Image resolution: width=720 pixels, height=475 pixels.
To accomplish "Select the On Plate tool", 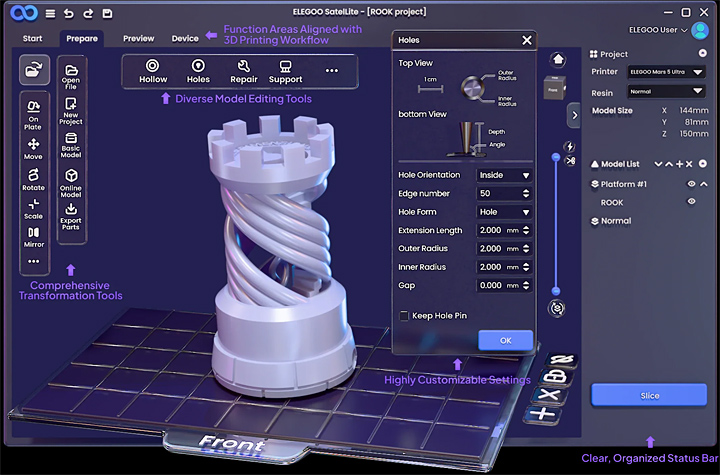I will pyautogui.click(x=33, y=115).
